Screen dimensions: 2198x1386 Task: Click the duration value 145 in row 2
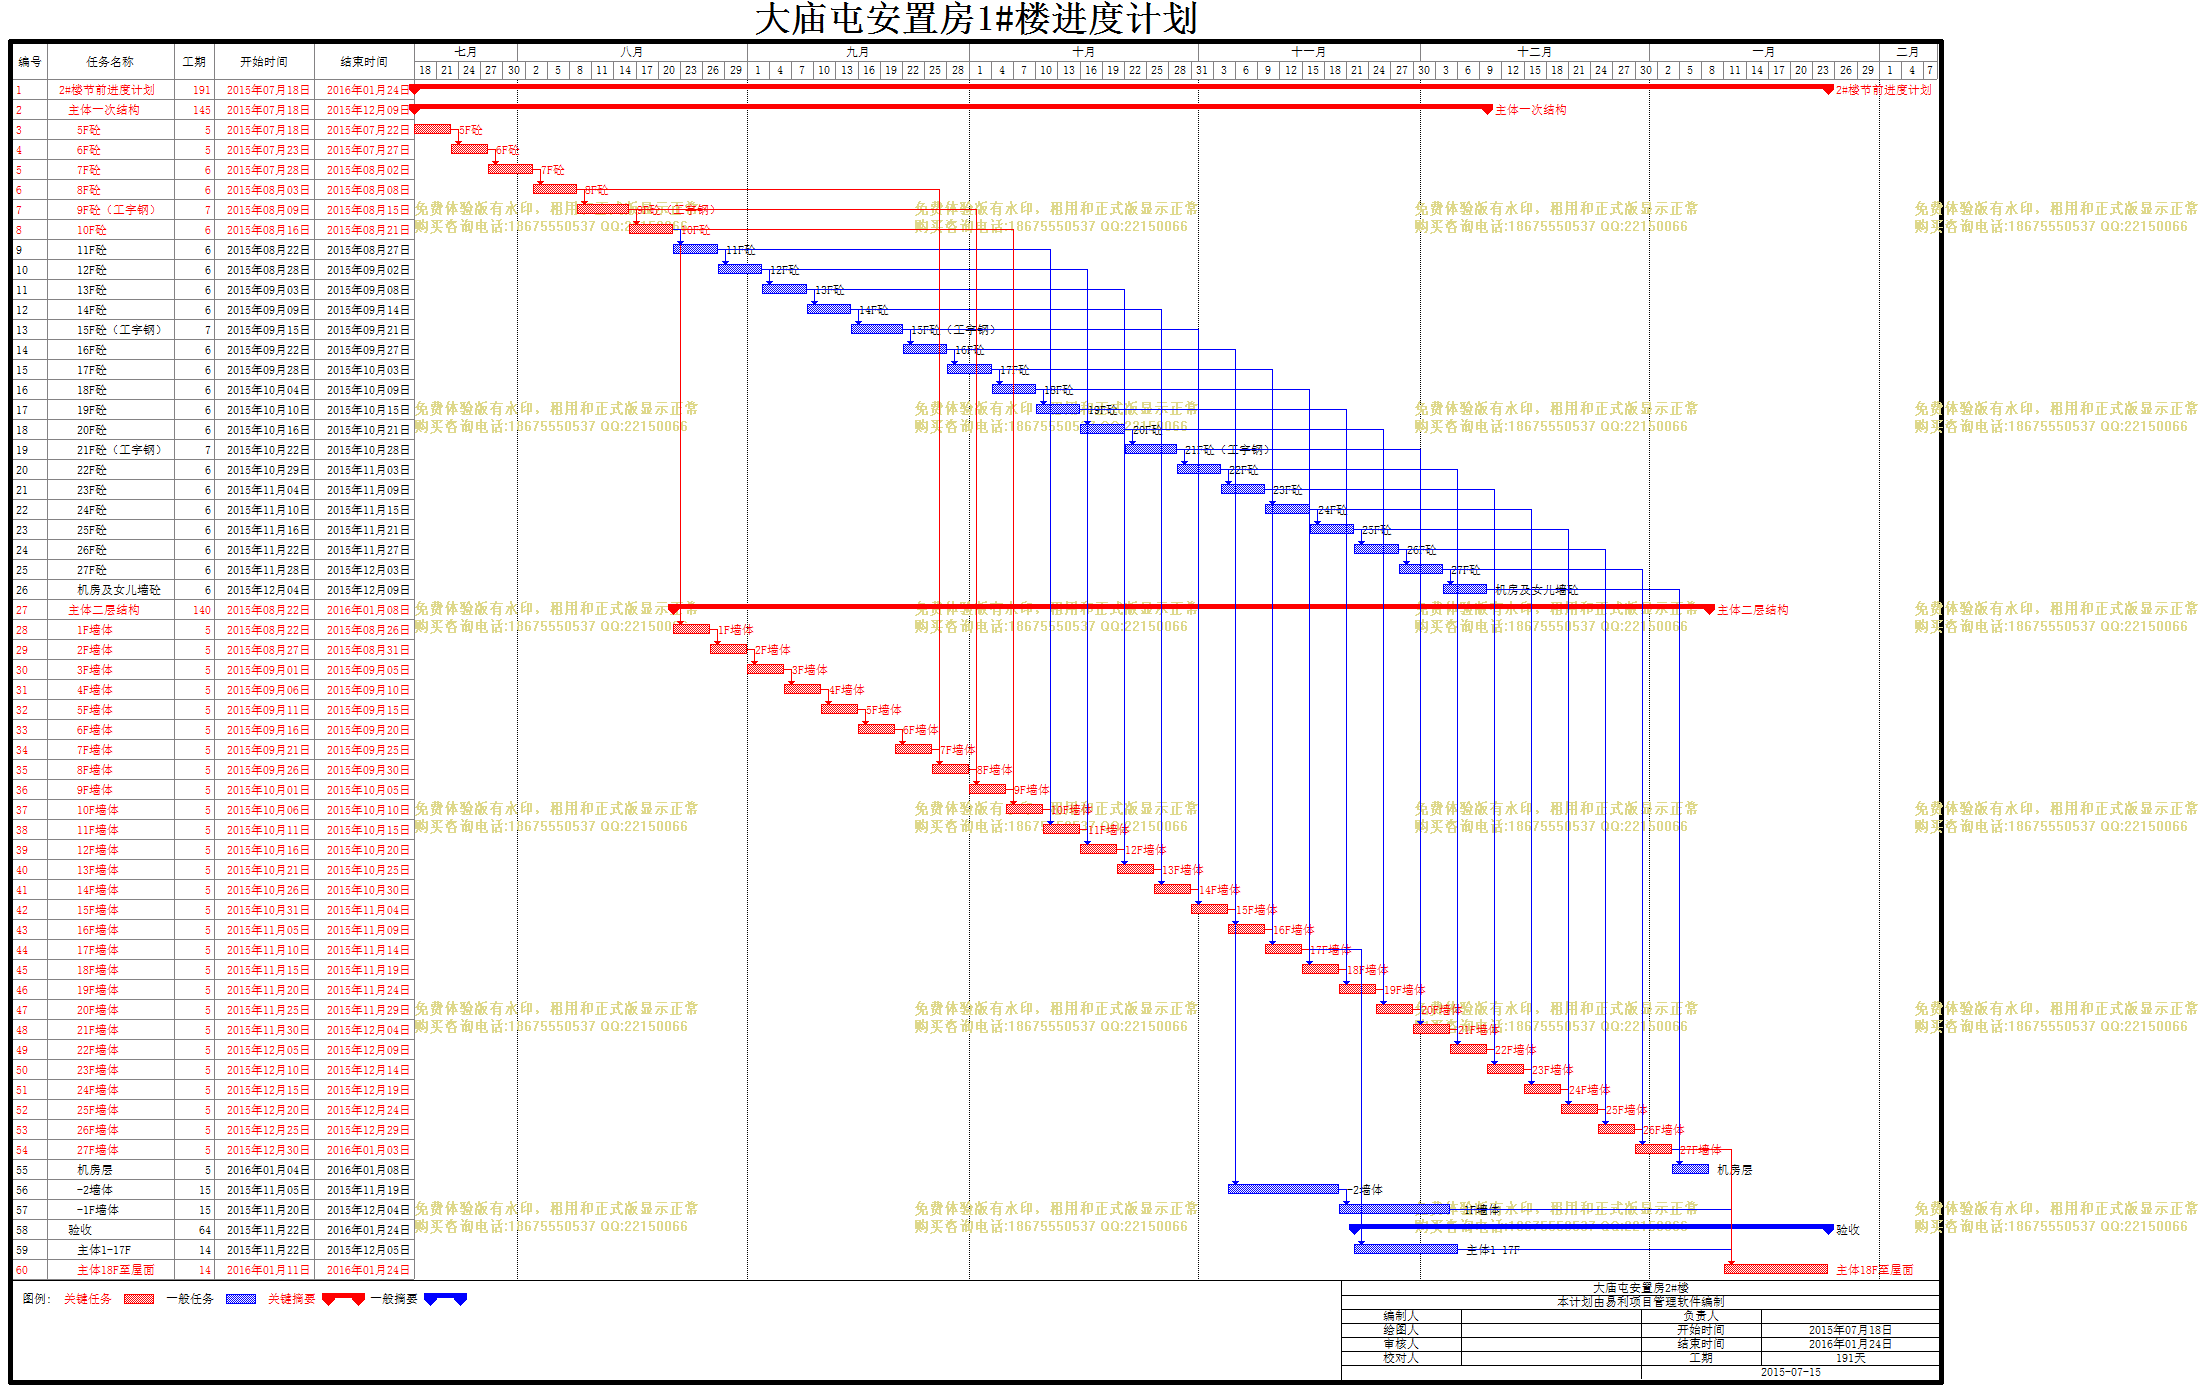[x=202, y=110]
